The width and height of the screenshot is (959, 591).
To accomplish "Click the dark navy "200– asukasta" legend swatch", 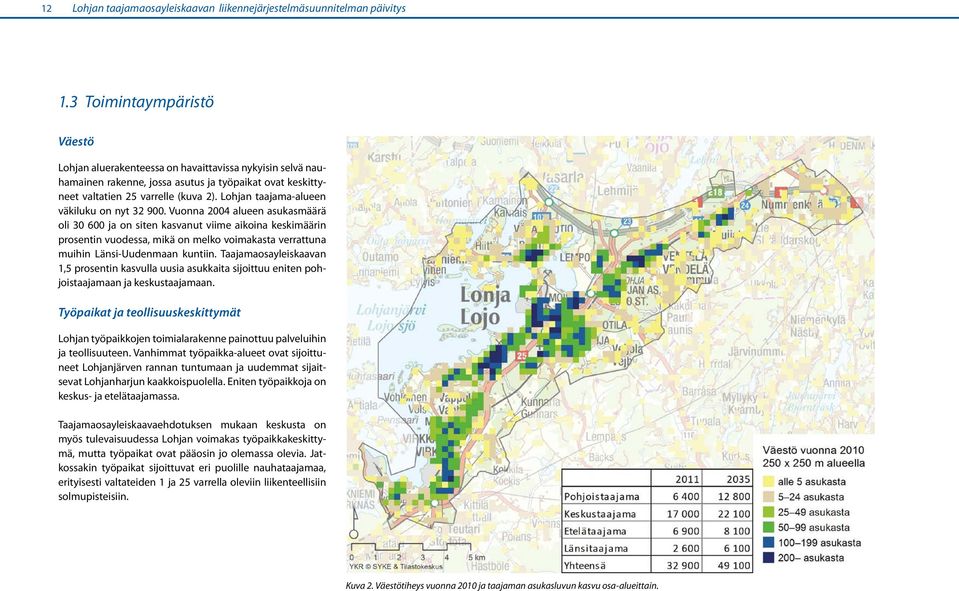I will point(768,558).
